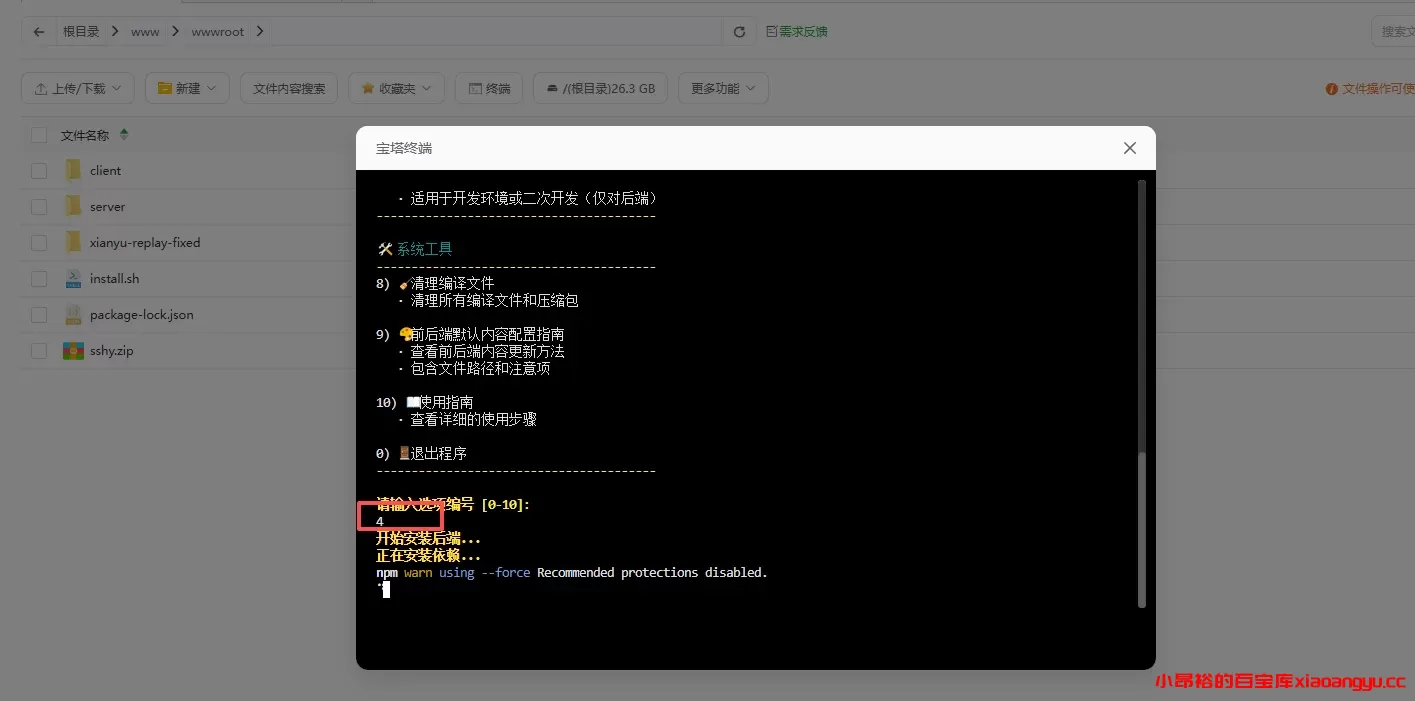
Task: Open the 终端 terminal tool
Action: pos(488,88)
